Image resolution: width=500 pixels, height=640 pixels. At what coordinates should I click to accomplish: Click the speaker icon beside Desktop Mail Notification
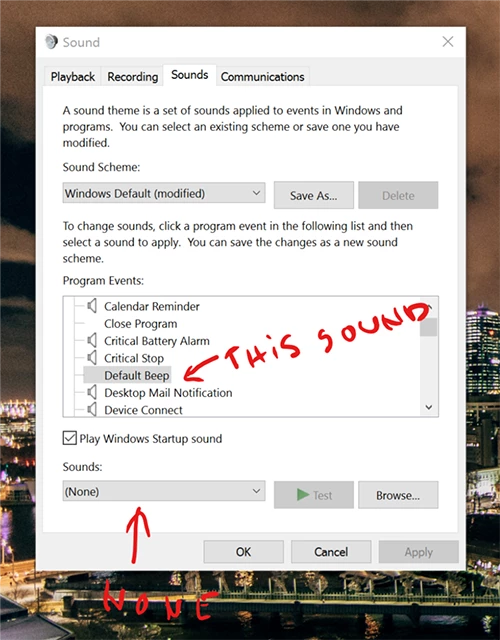coord(92,392)
